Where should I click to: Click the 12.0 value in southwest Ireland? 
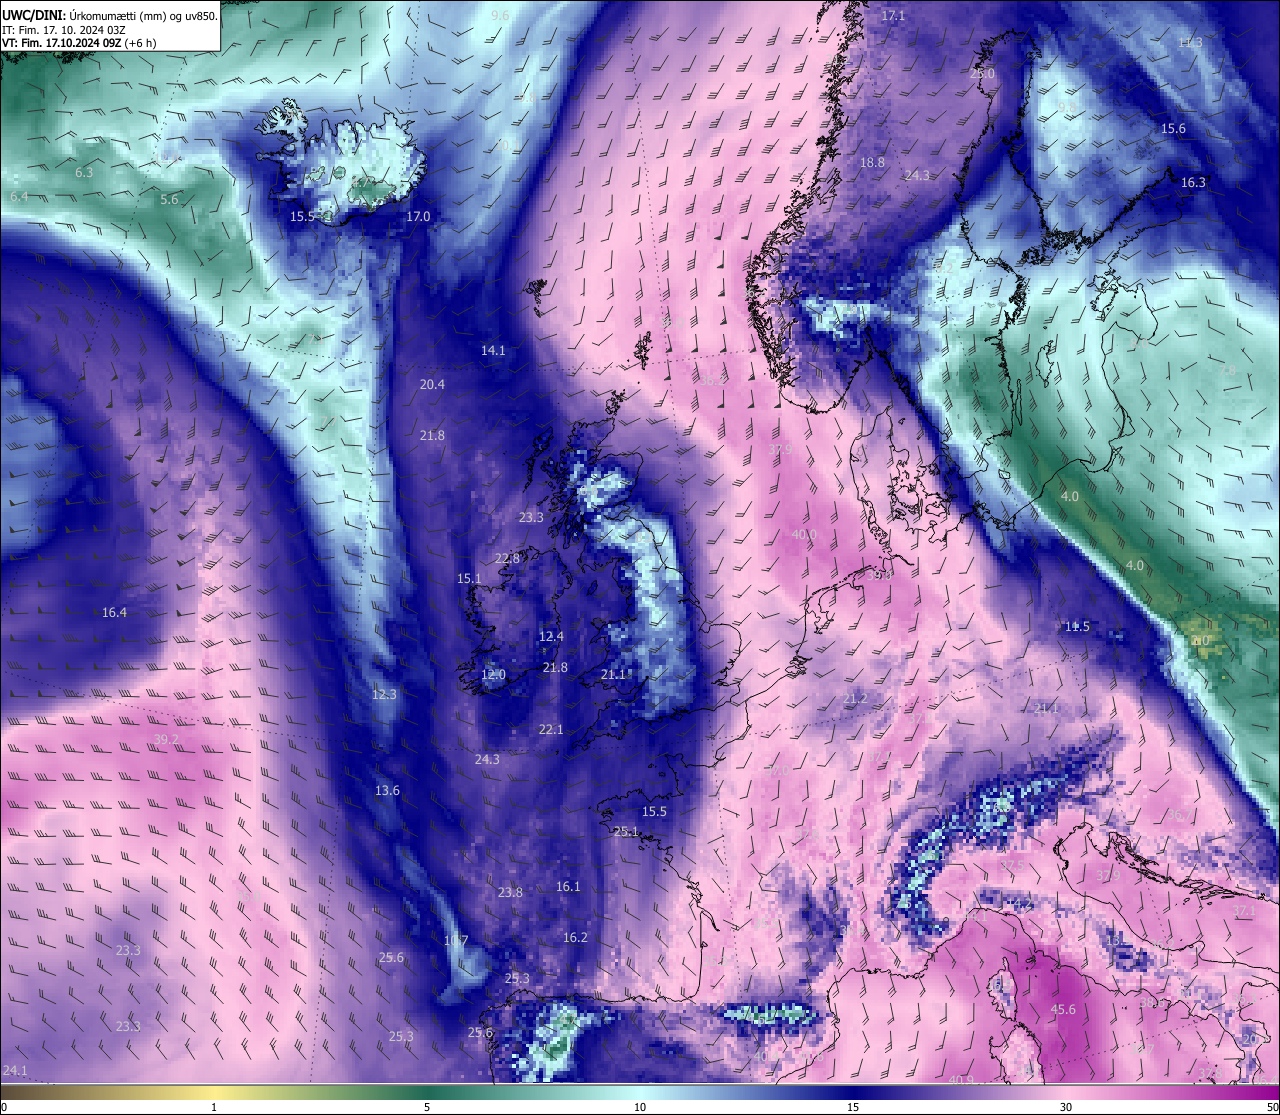pyautogui.click(x=493, y=676)
